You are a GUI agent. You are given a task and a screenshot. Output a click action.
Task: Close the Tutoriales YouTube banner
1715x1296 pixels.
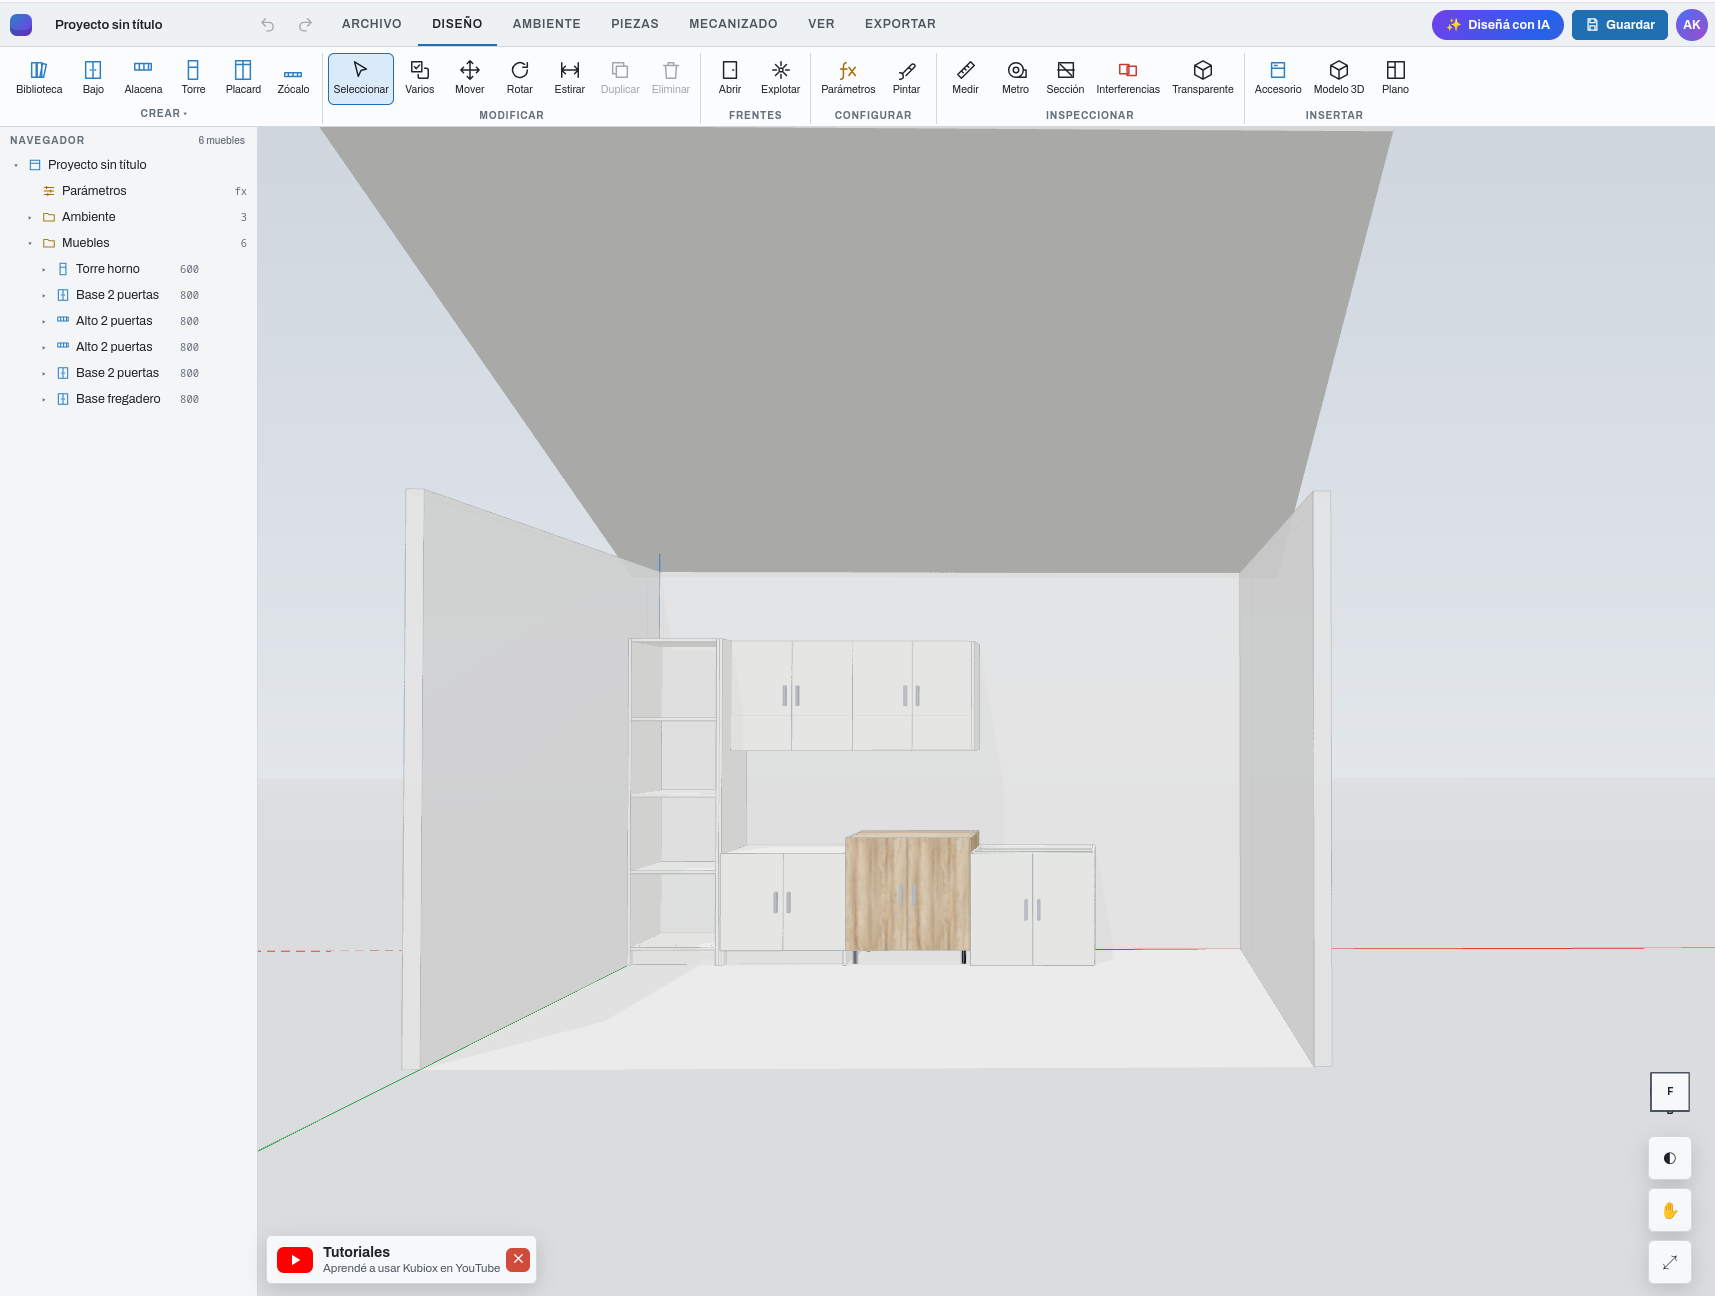[x=518, y=1259]
